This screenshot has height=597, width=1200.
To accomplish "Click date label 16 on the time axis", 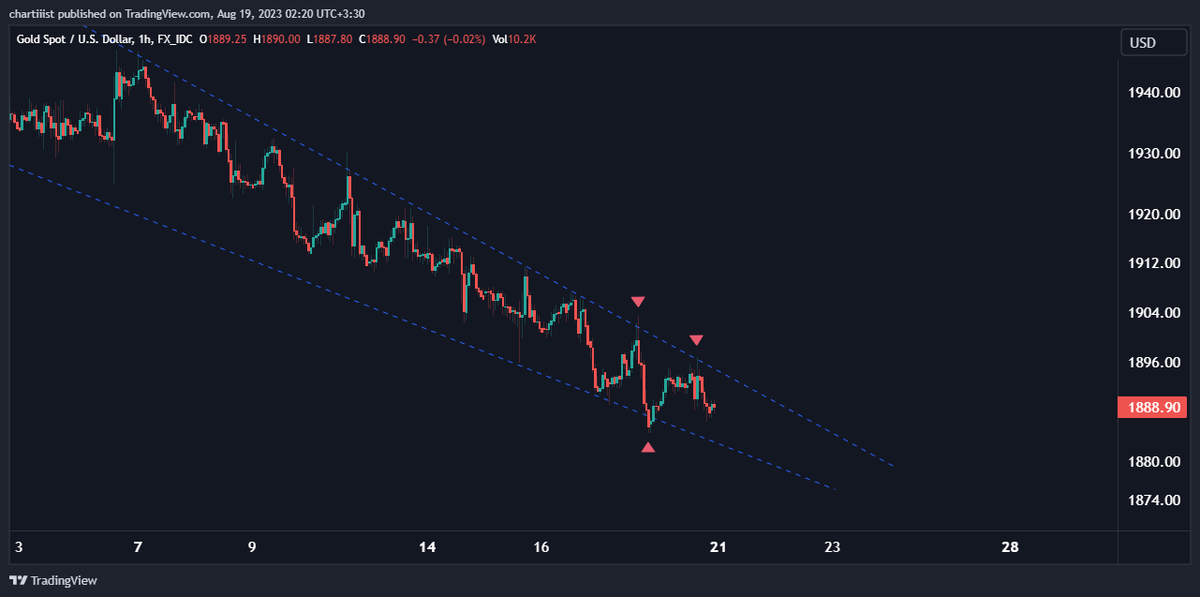I will pyautogui.click(x=542, y=547).
